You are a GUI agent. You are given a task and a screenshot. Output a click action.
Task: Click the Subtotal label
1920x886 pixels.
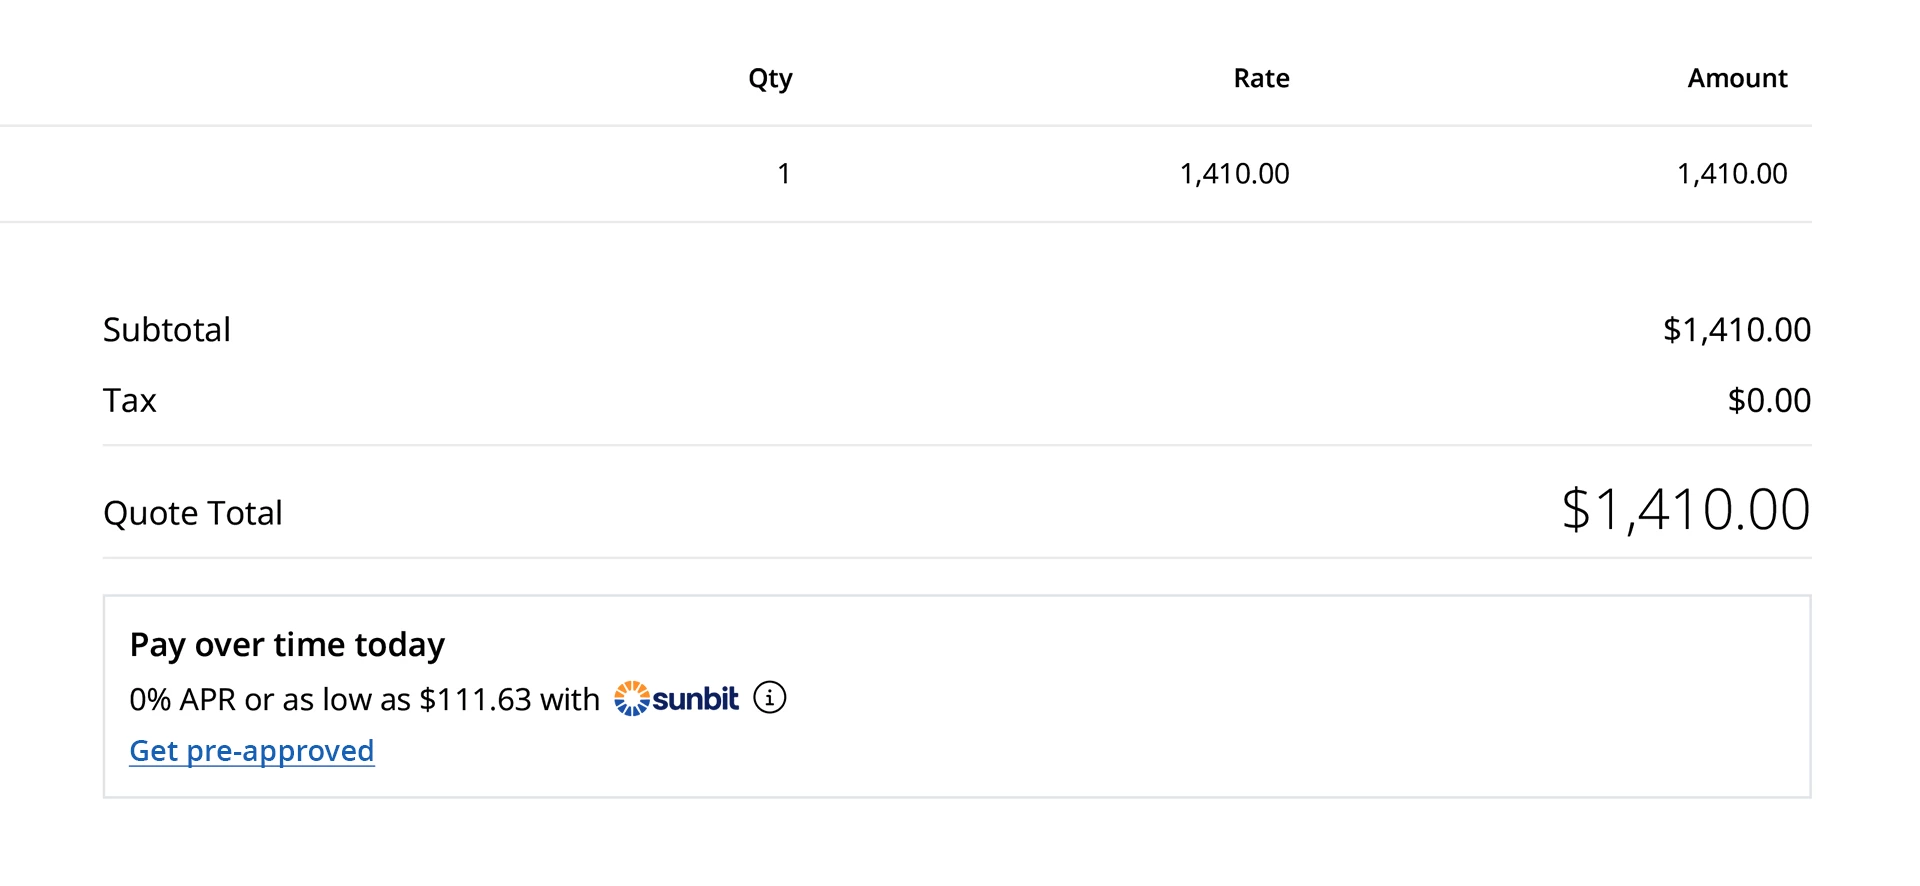click(x=167, y=330)
